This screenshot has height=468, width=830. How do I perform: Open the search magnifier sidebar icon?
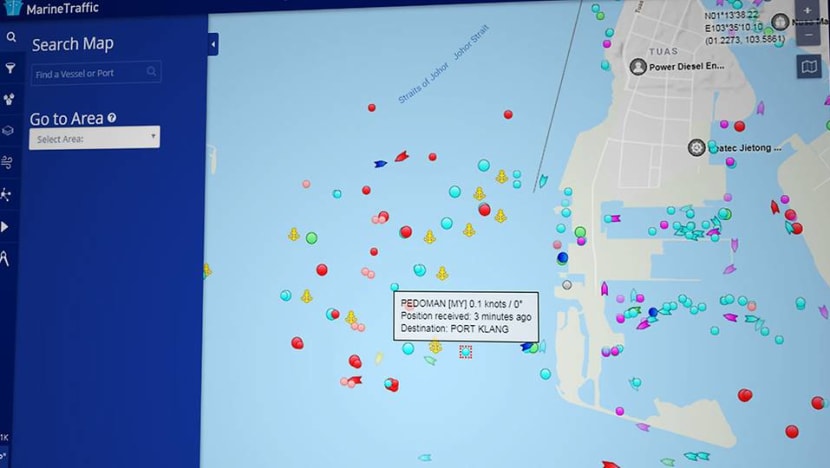click(11, 37)
